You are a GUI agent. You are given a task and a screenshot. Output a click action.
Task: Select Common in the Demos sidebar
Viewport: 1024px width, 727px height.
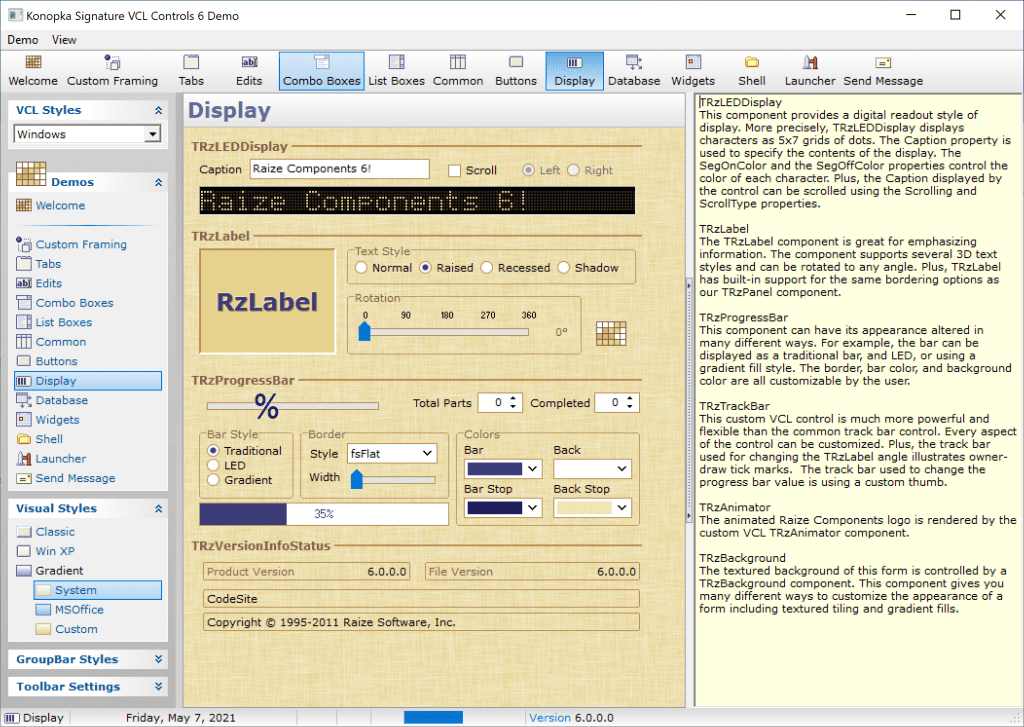(x=61, y=342)
